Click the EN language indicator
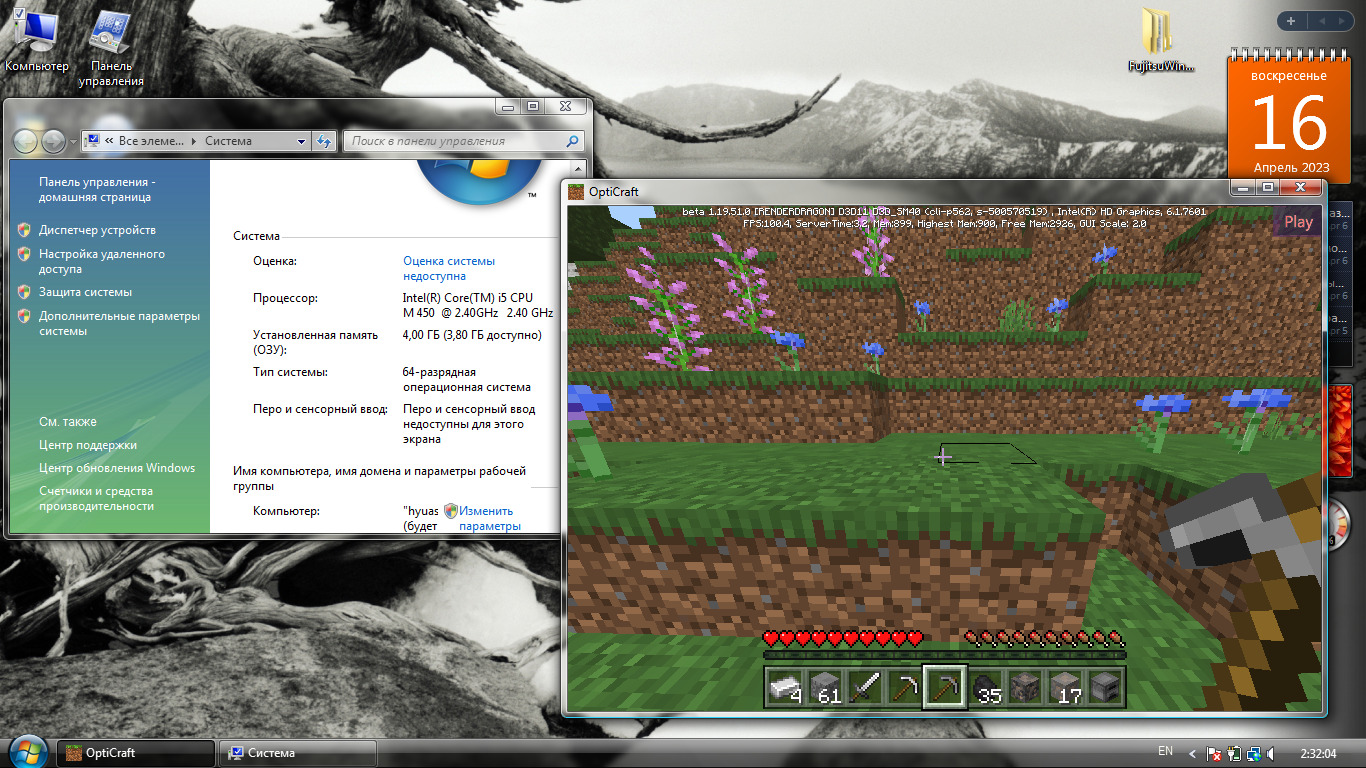This screenshot has height=768, width=1366. click(x=1165, y=751)
